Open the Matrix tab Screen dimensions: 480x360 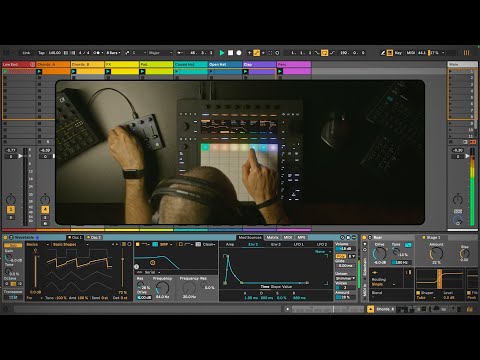click(272, 237)
